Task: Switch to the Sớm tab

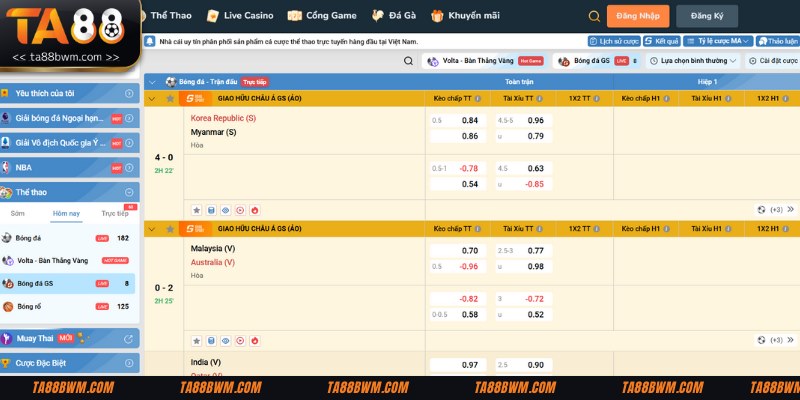Action: pyautogui.click(x=17, y=213)
